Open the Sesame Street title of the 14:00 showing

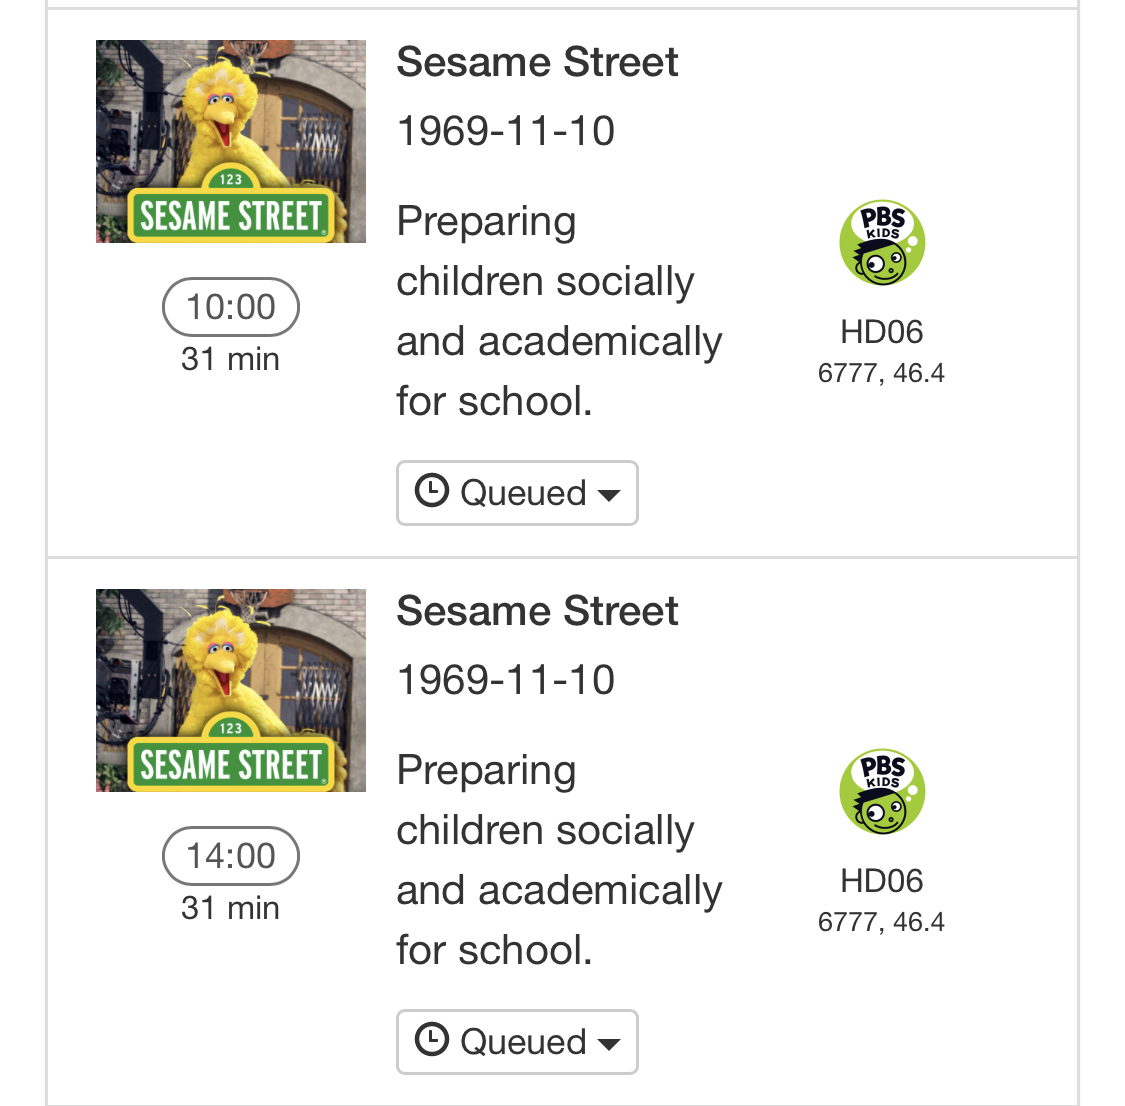click(x=537, y=611)
